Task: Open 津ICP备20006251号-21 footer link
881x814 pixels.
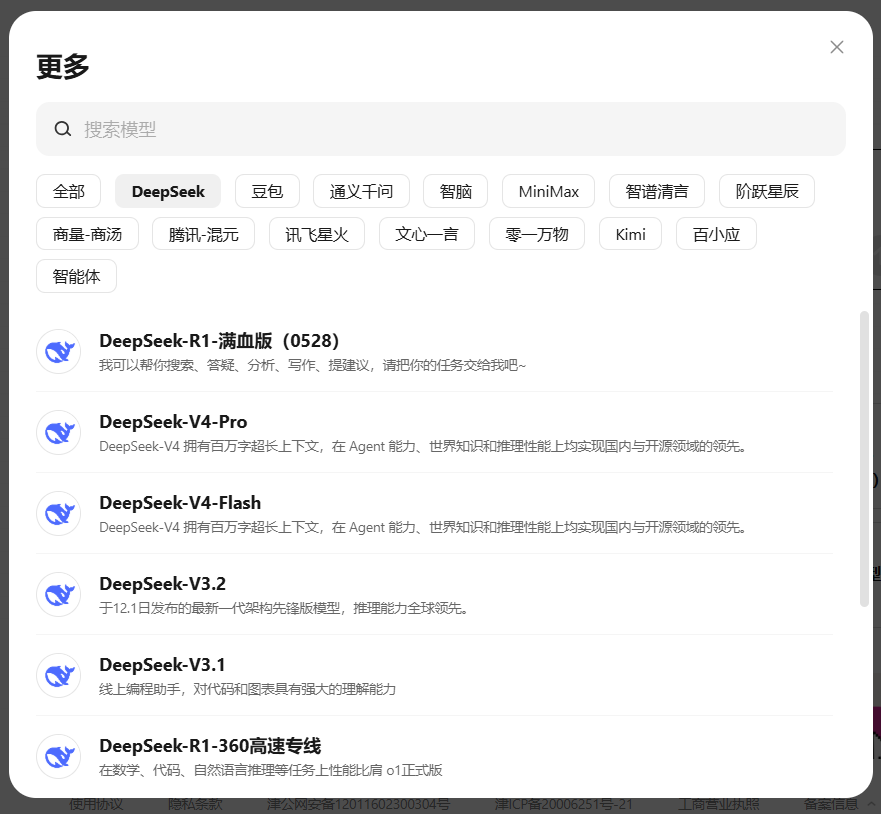Action: (564, 805)
